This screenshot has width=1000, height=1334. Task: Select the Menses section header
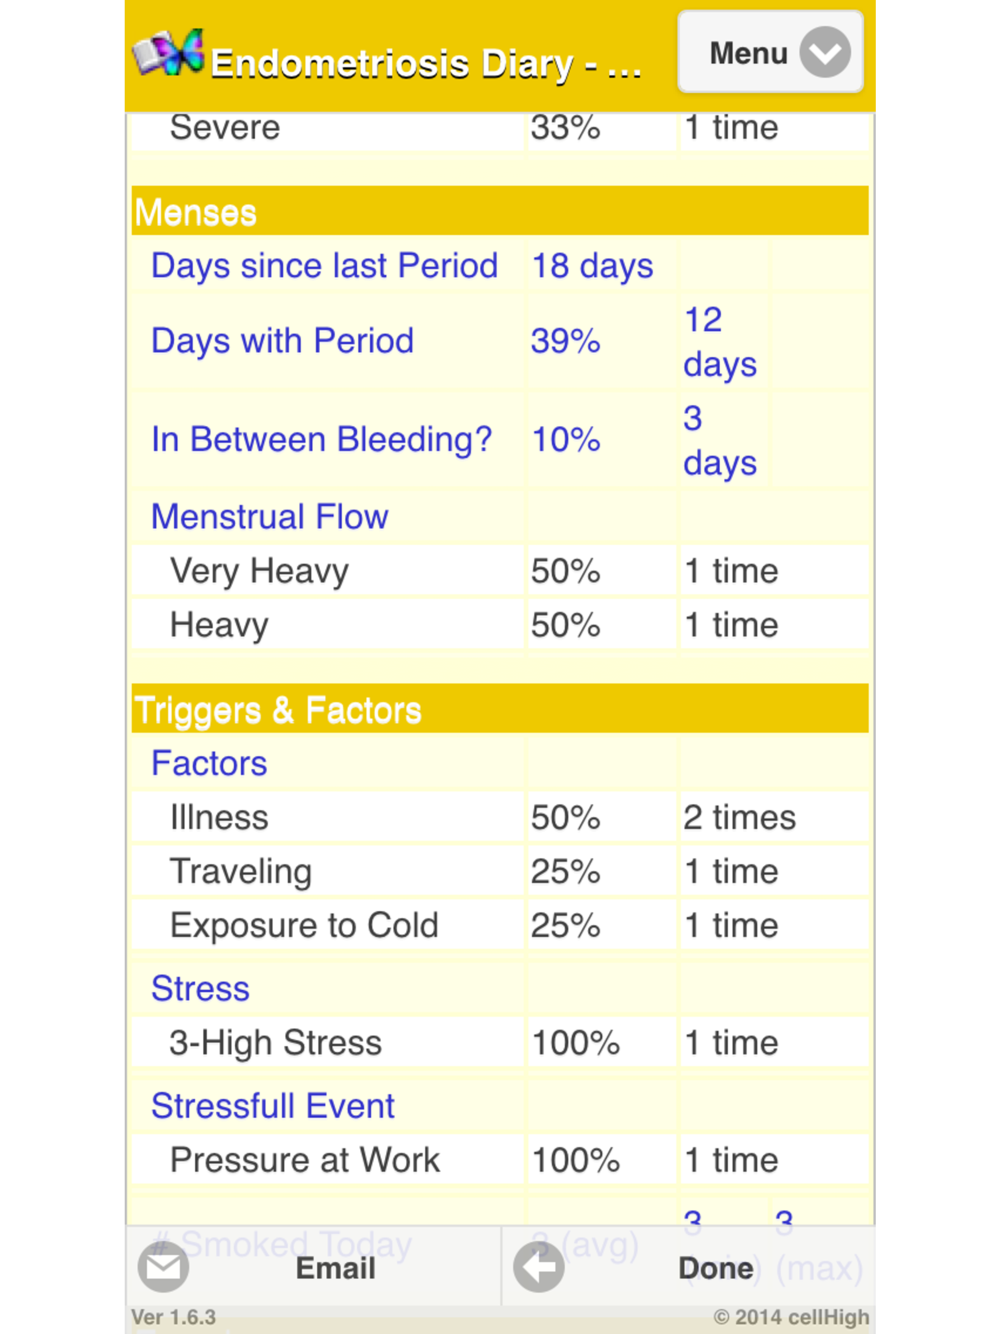tap(196, 212)
